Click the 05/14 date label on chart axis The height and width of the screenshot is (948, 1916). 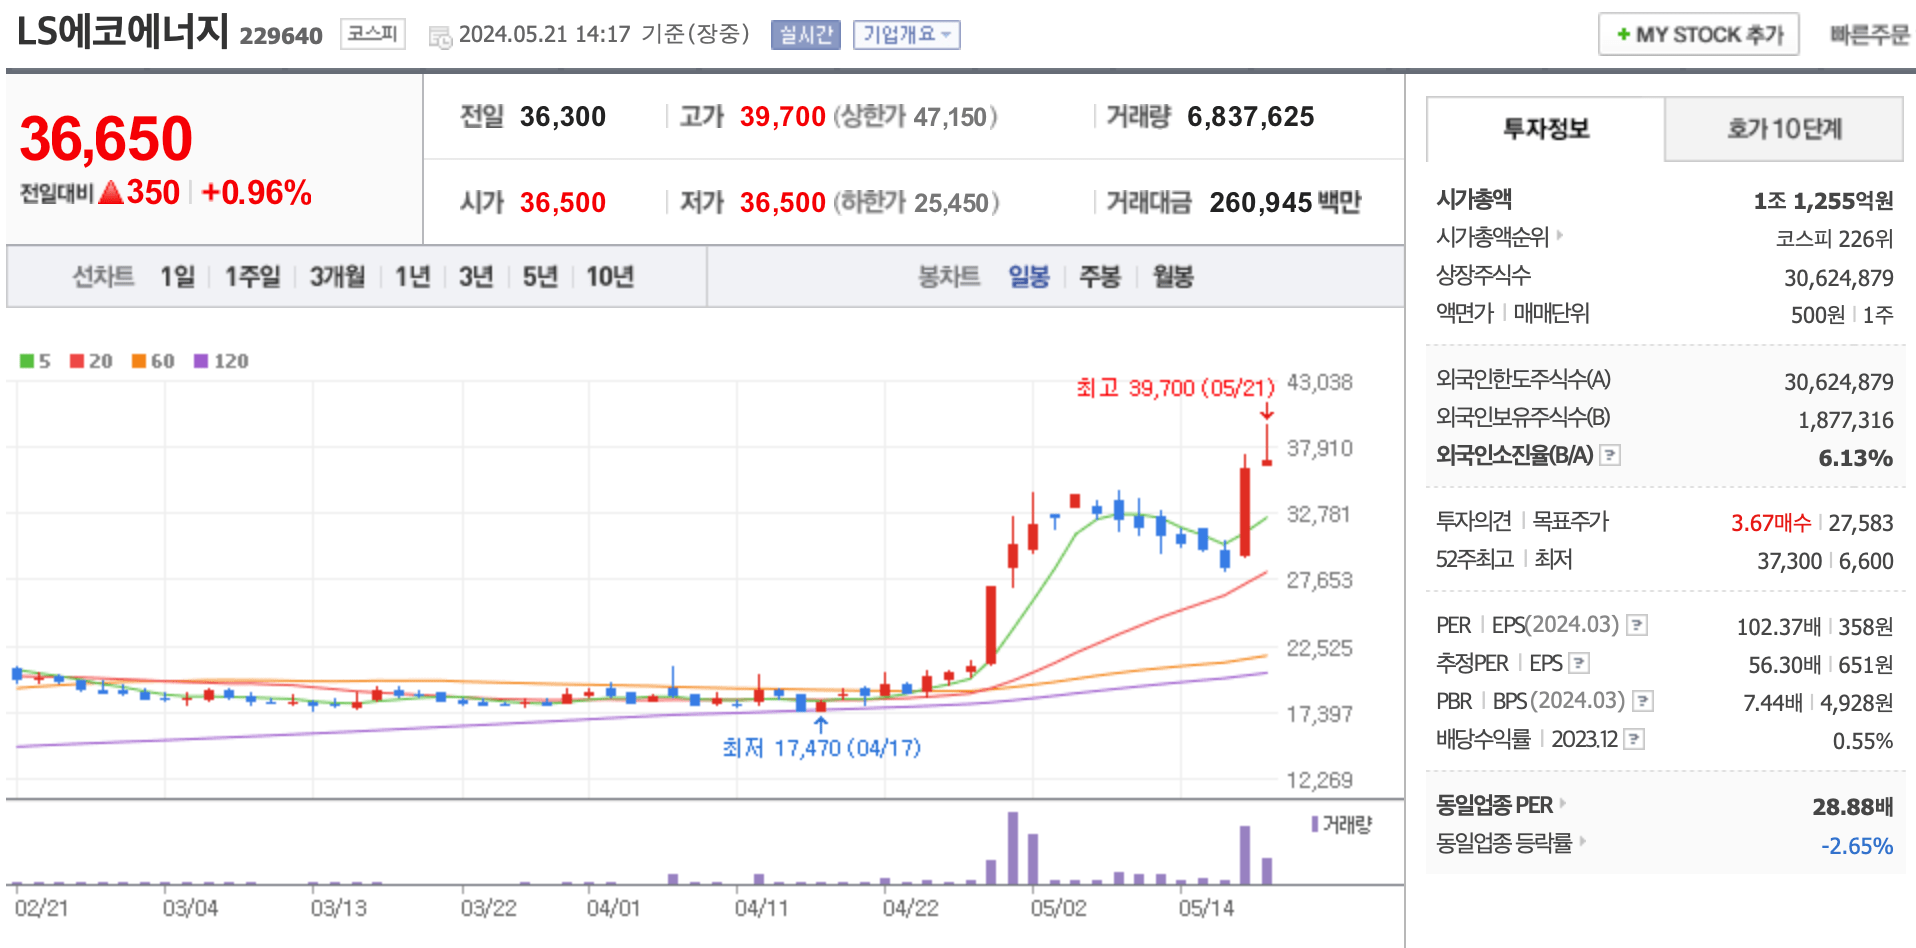pos(1206,908)
